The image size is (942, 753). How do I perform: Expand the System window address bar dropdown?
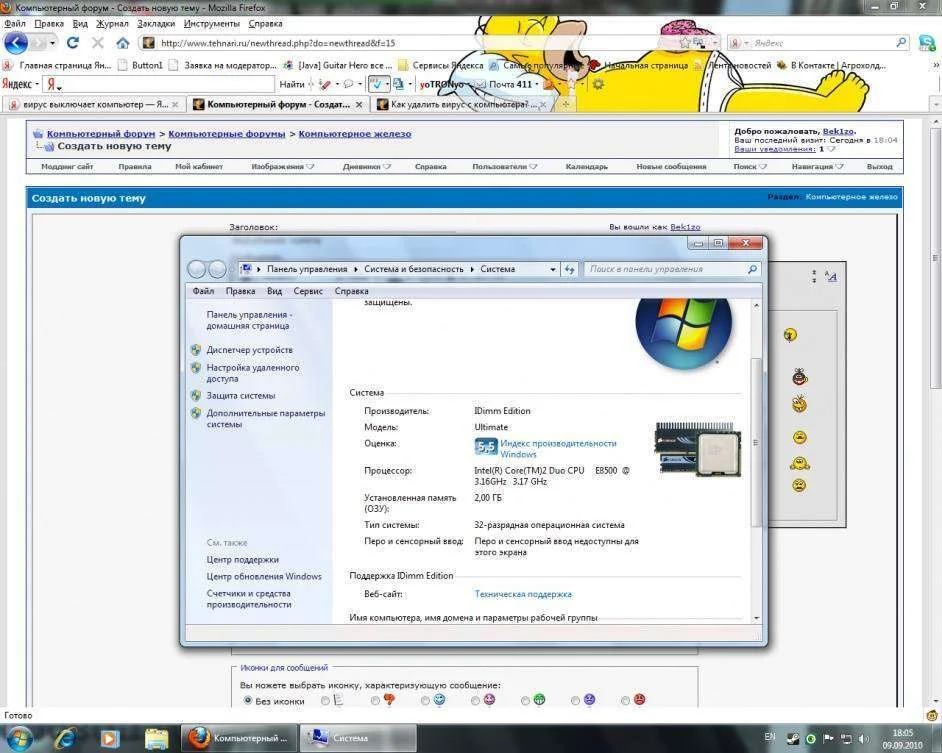(x=553, y=269)
